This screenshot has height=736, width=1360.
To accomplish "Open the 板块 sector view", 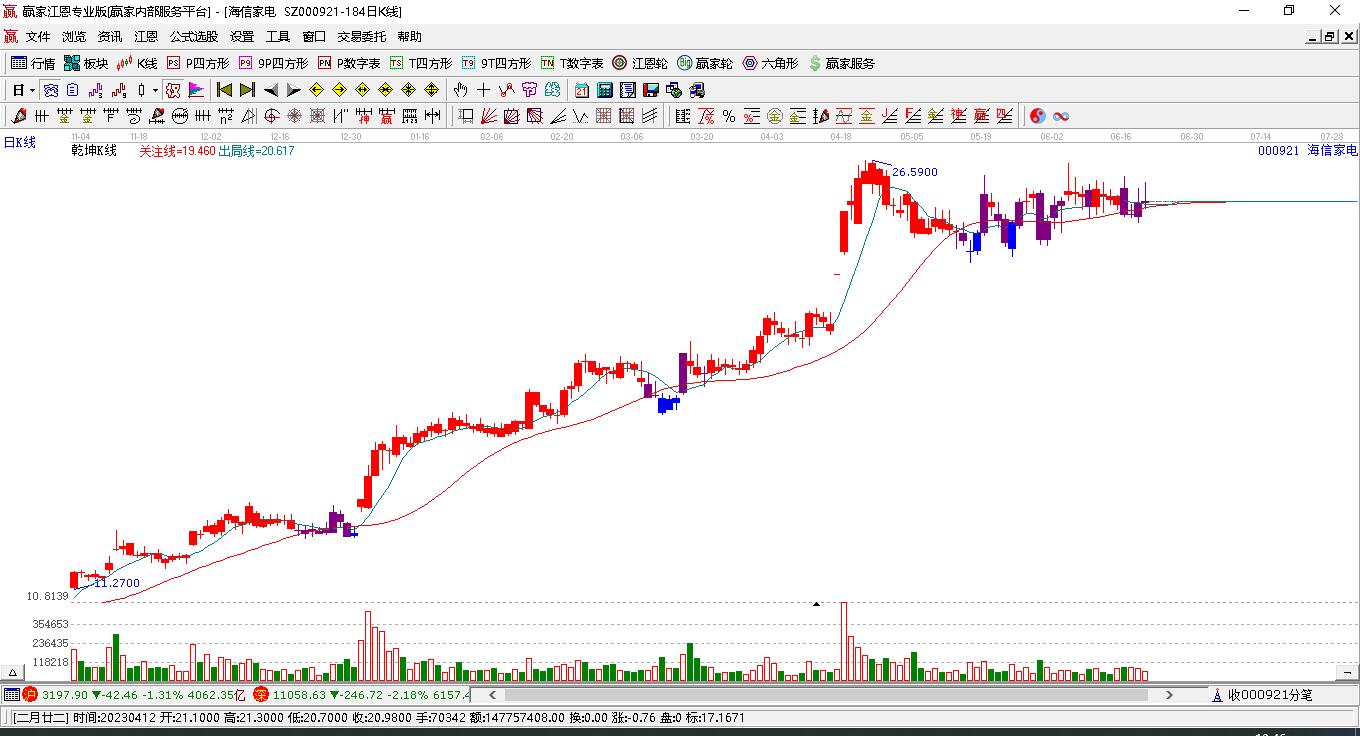I will tap(86, 63).
